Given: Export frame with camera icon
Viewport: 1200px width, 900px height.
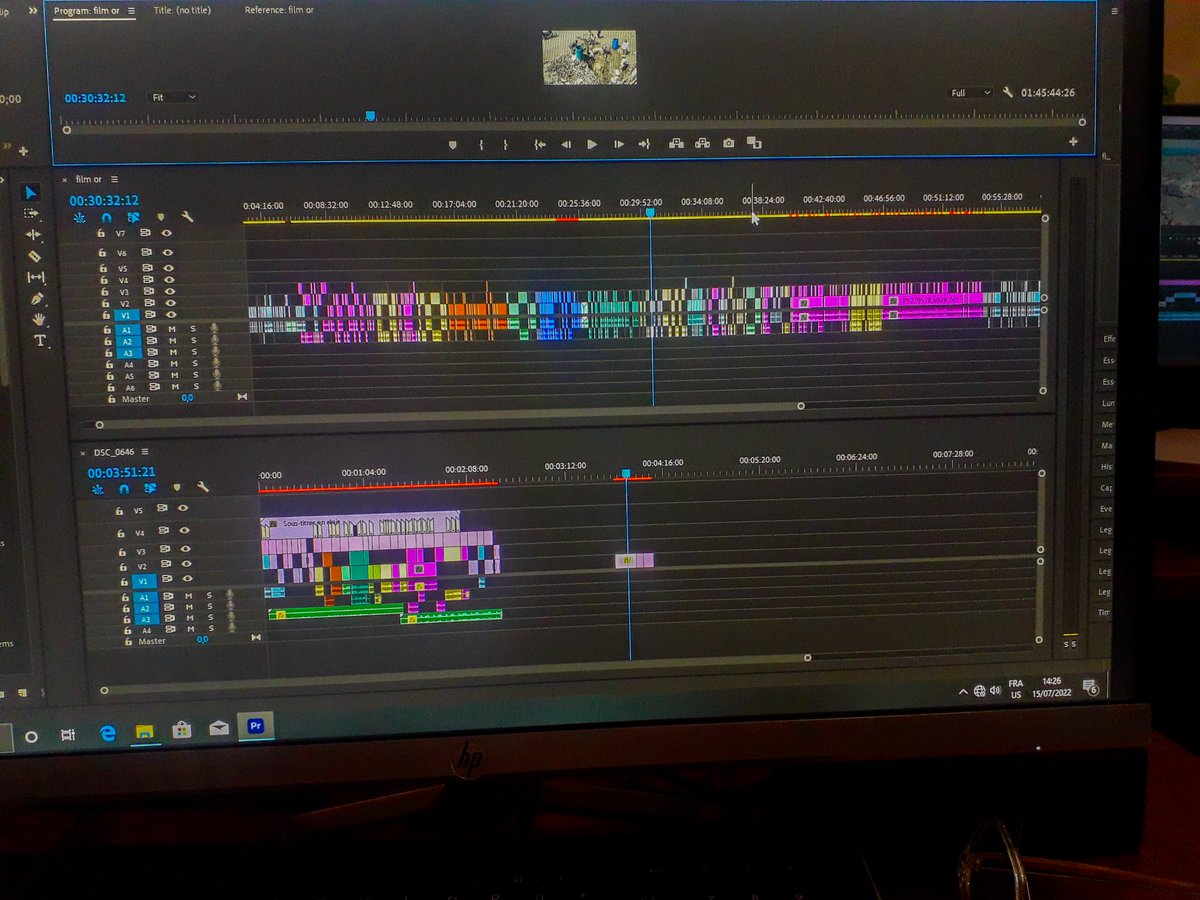Looking at the screenshot, I should coord(728,144).
